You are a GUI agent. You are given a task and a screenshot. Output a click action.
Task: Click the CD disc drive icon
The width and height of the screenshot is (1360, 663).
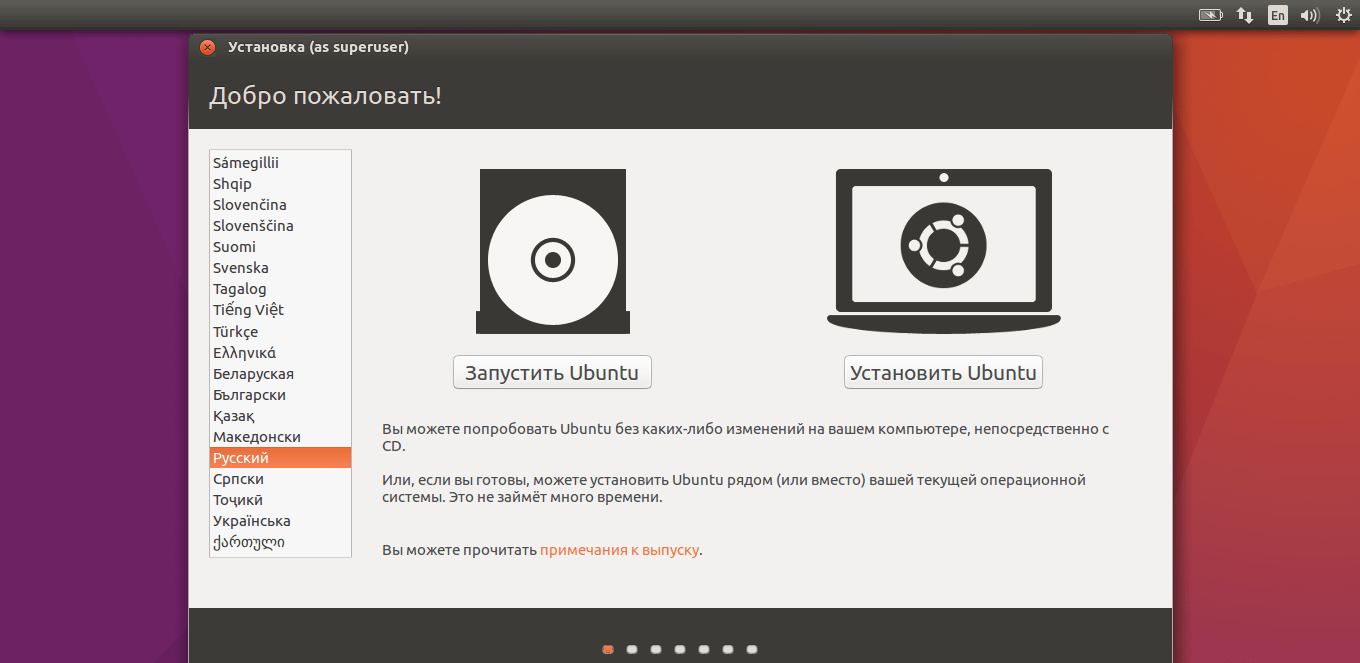553,251
